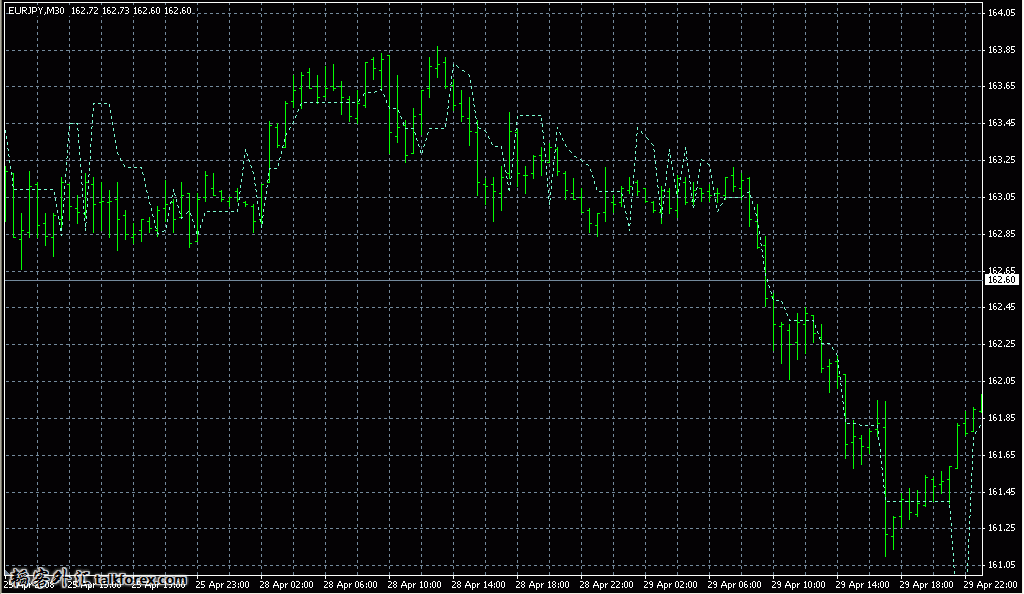Click the 28 Apr 22:00 time label
Image resolution: width=1024 pixels, height=594 pixels.
pyautogui.click(x=607, y=585)
